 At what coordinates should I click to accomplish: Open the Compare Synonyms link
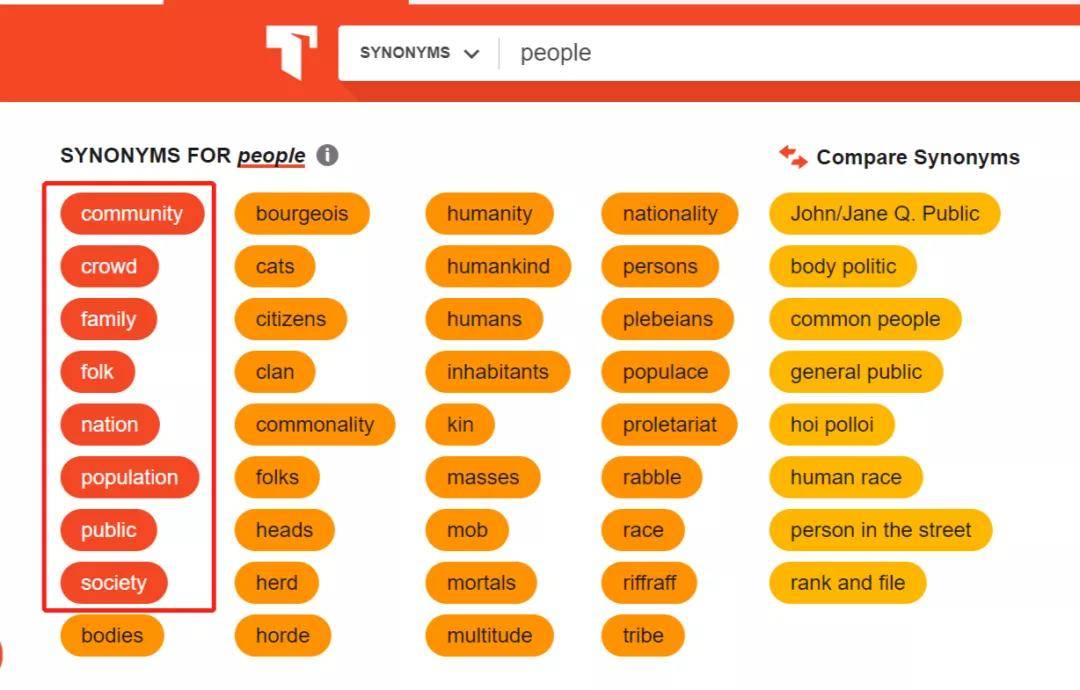click(x=899, y=157)
